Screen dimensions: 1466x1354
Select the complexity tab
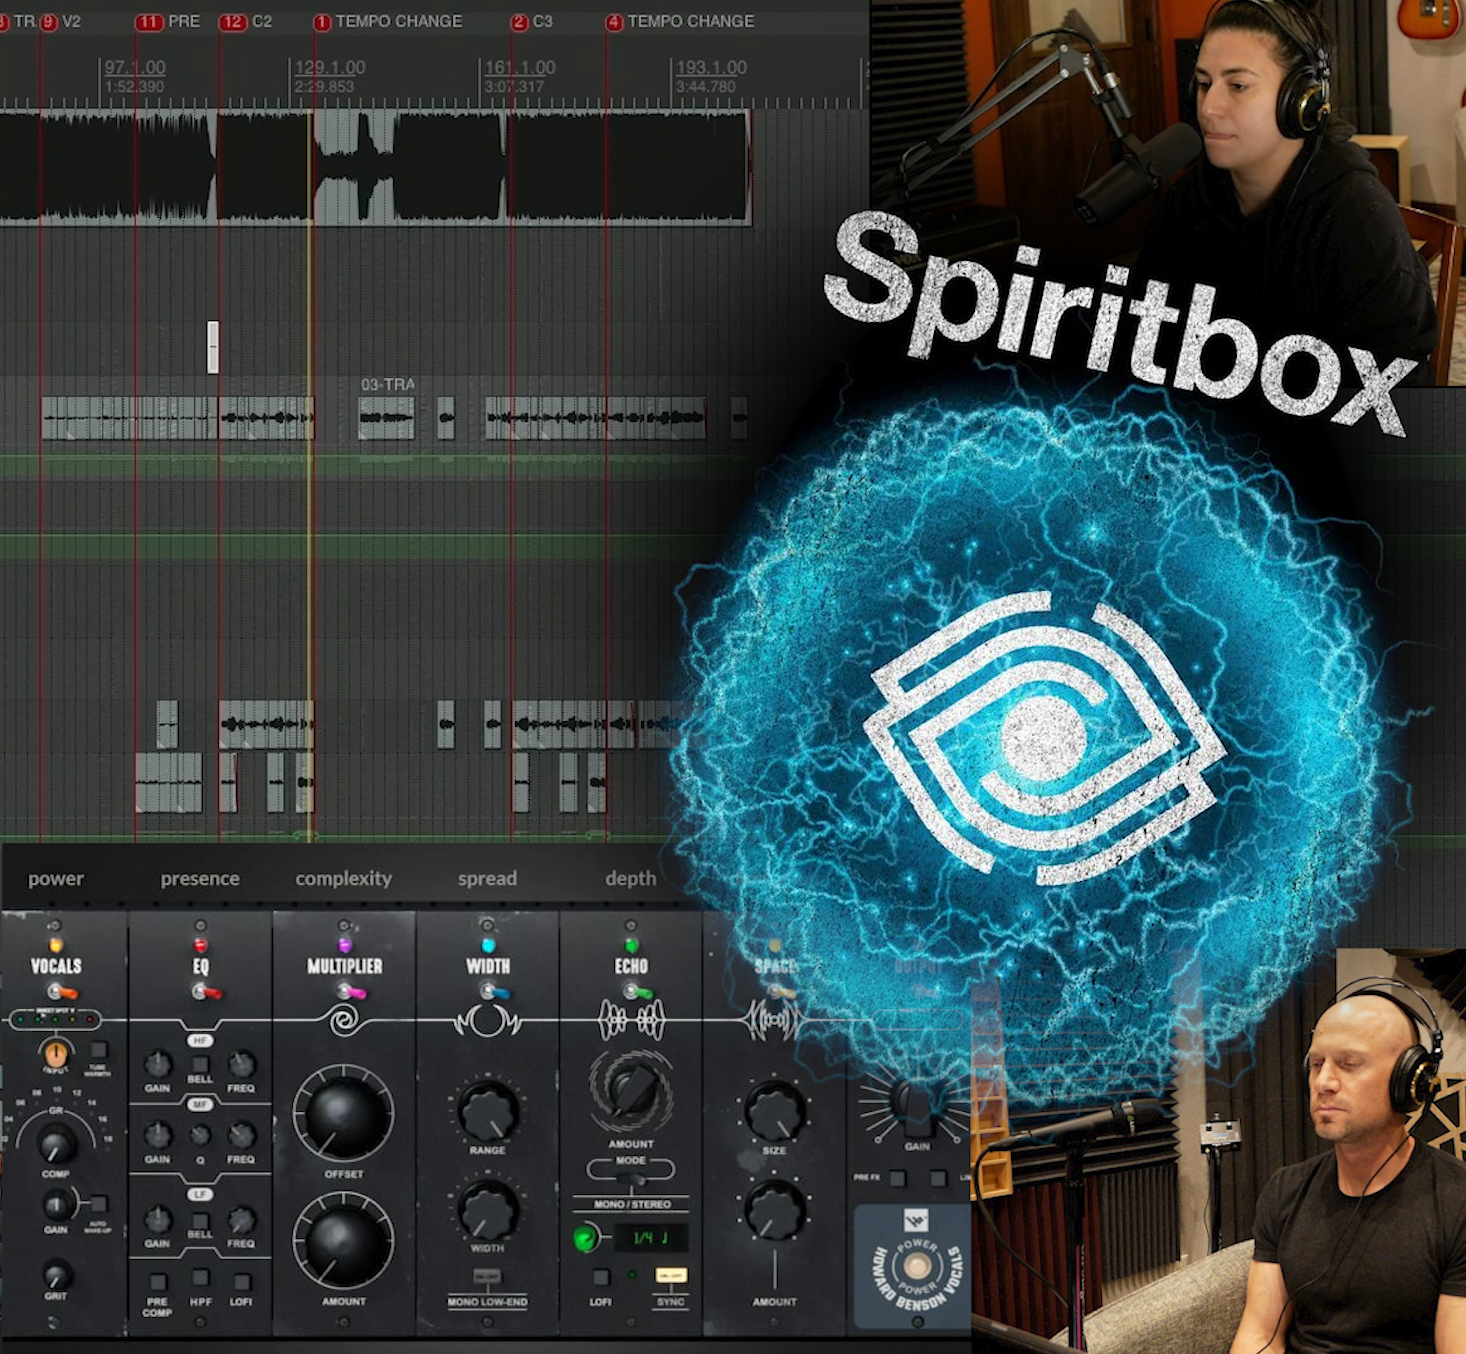(344, 879)
